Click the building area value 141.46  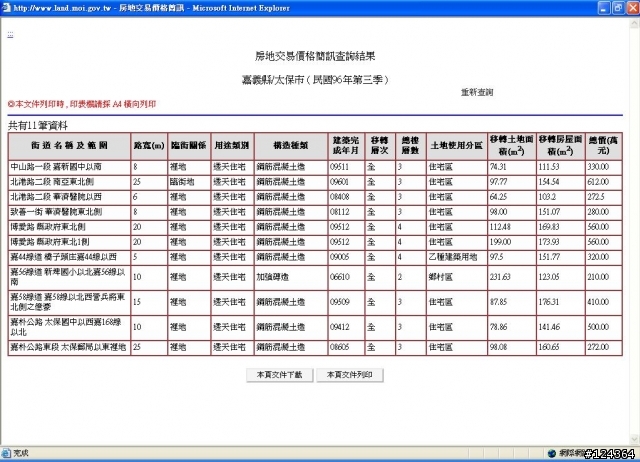pos(549,327)
